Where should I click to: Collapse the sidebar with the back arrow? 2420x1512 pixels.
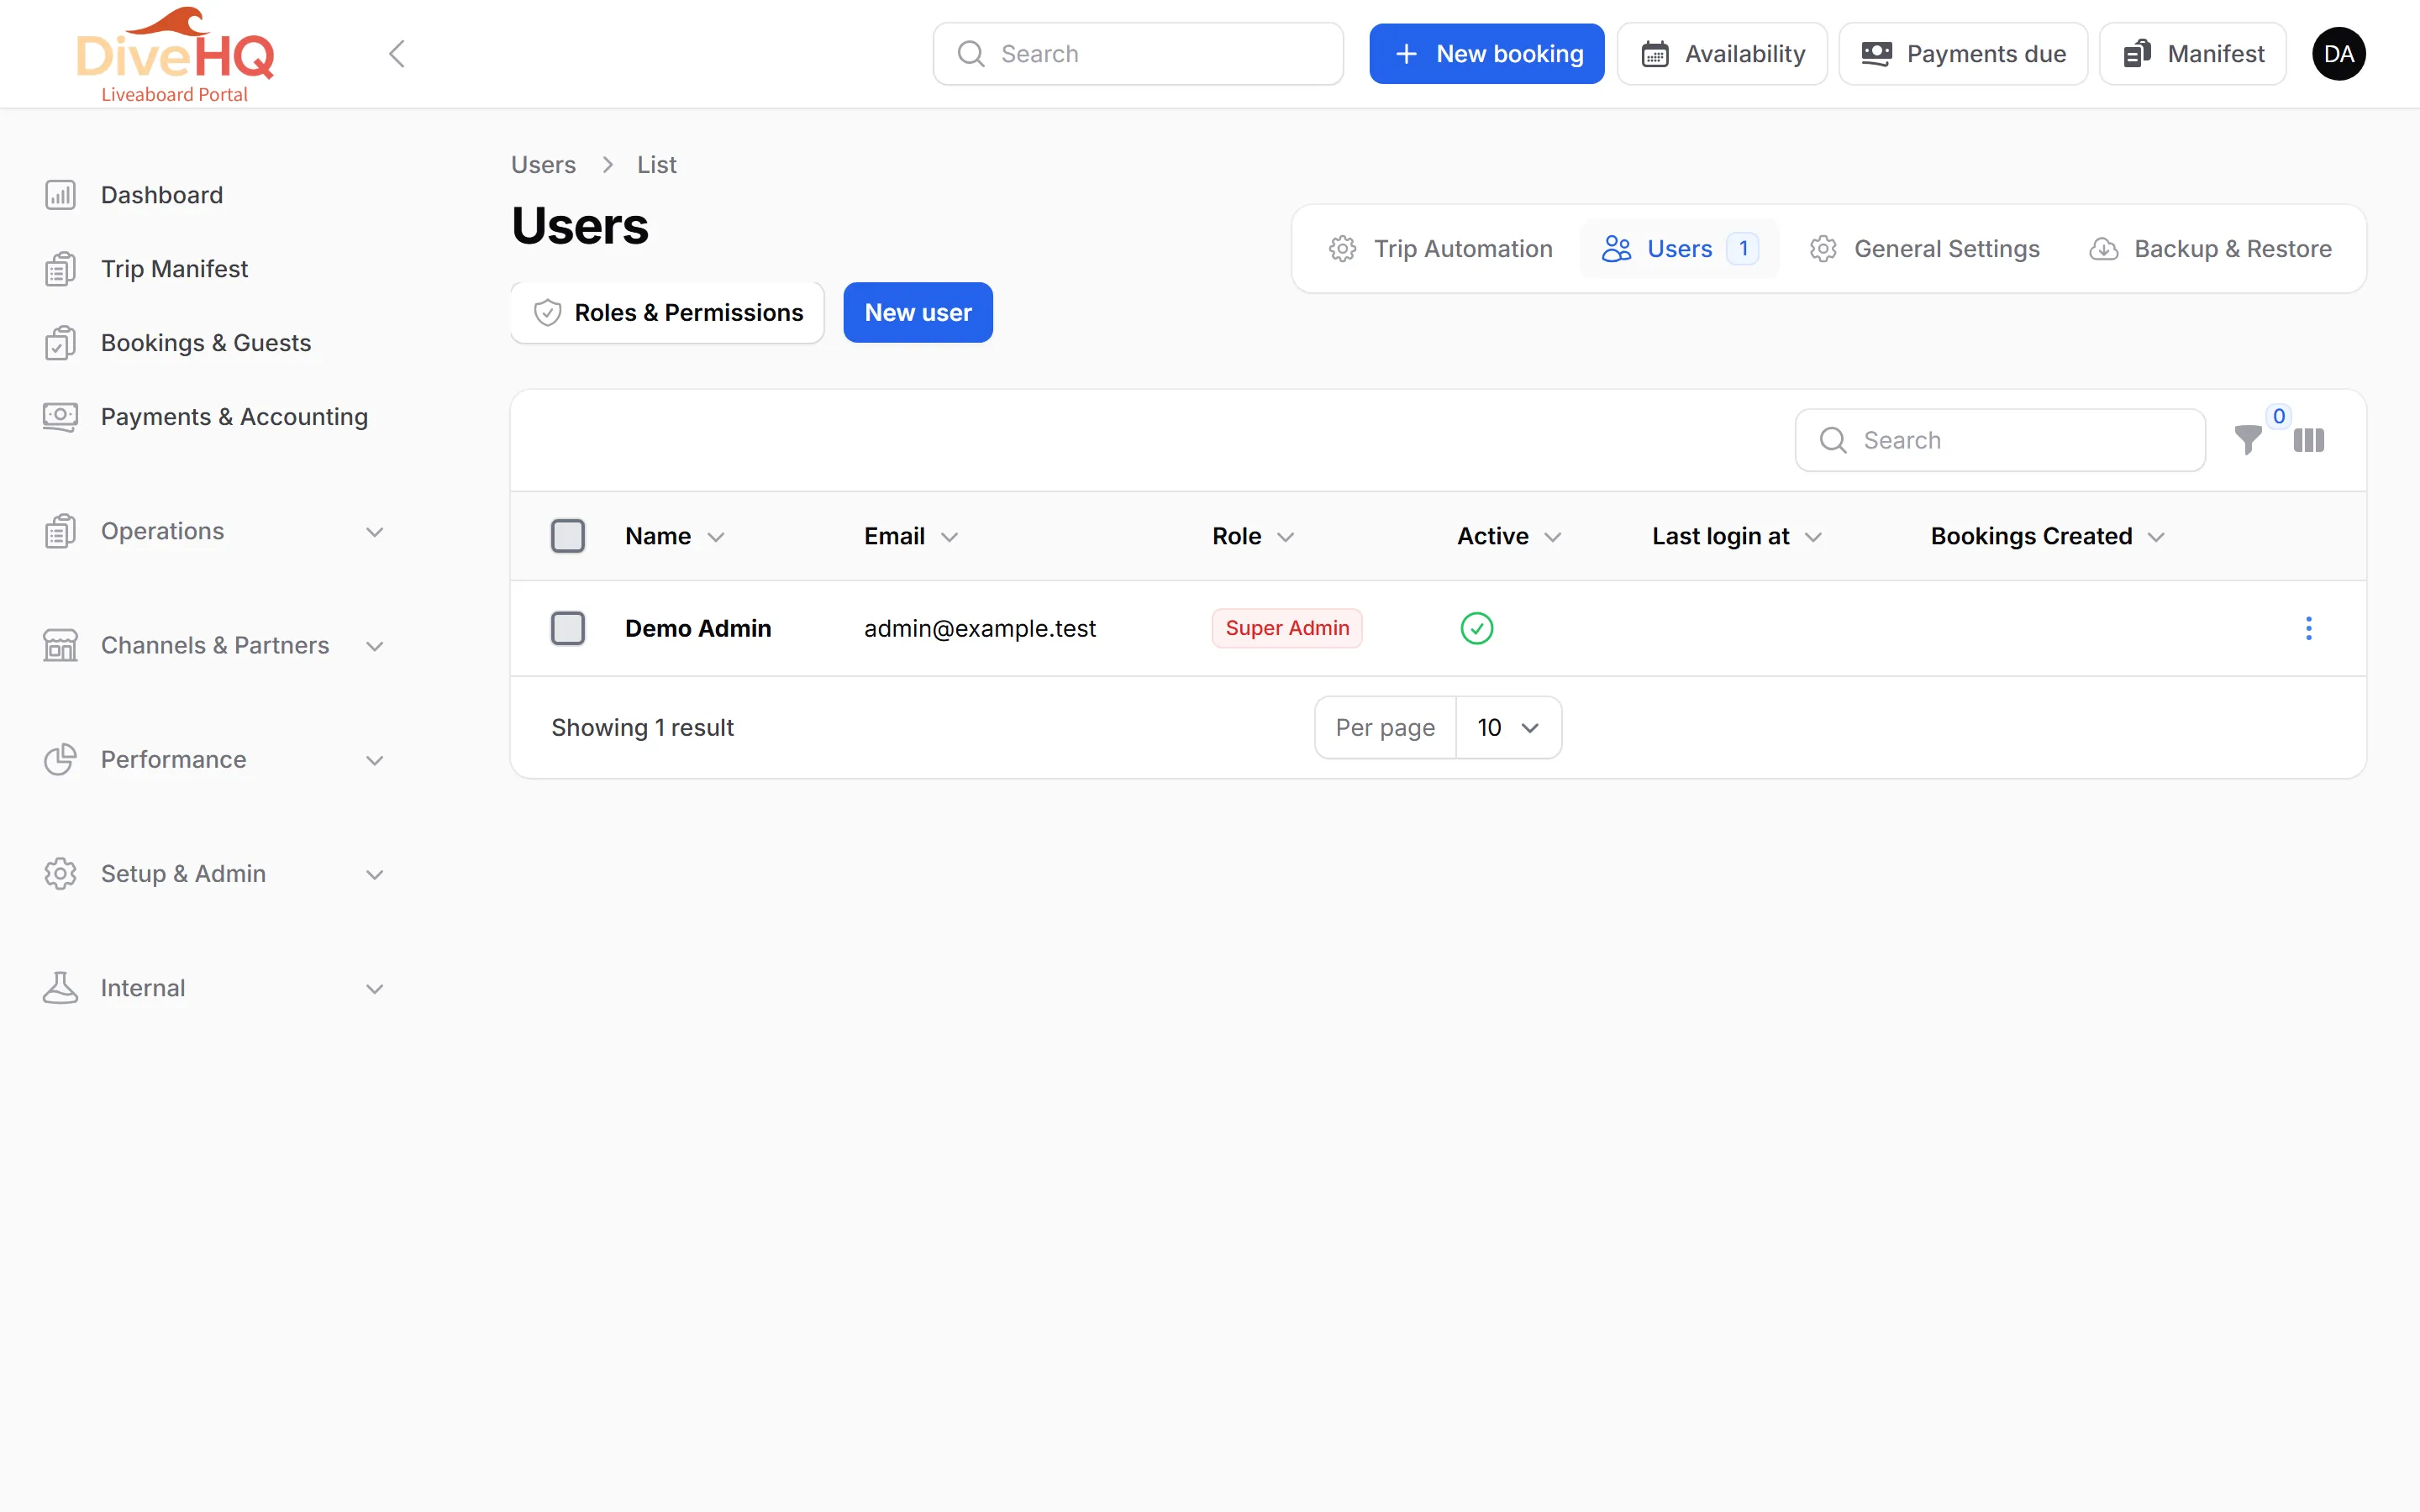click(x=397, y=54)
